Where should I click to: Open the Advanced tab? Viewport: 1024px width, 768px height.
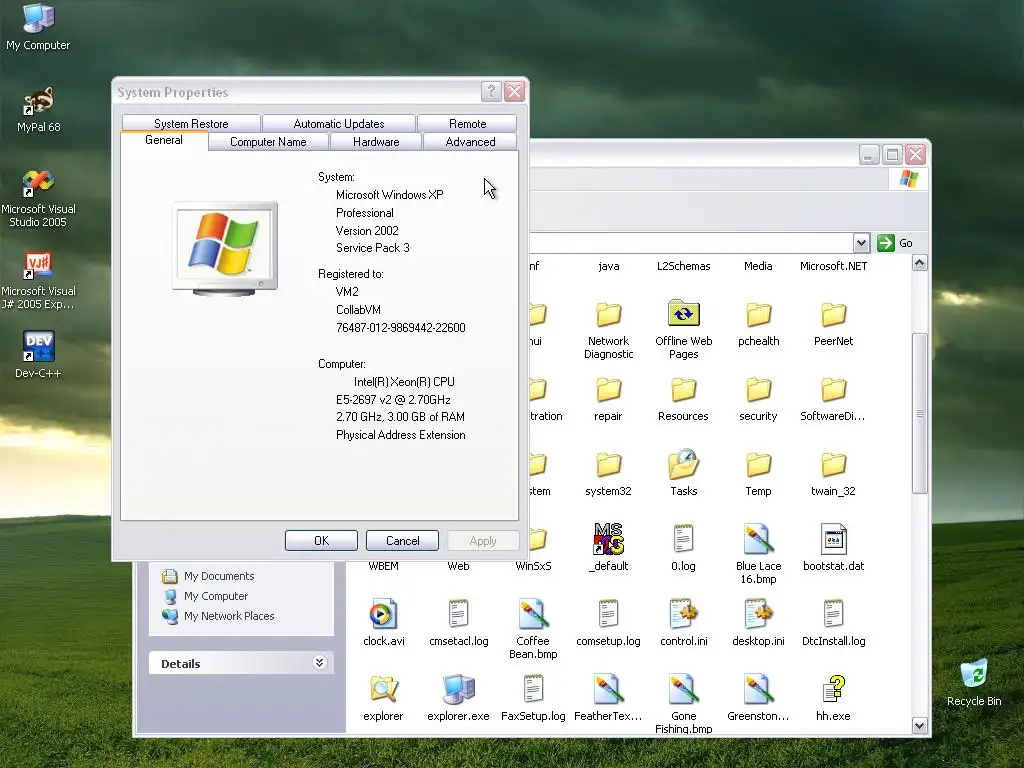(470, 142)
